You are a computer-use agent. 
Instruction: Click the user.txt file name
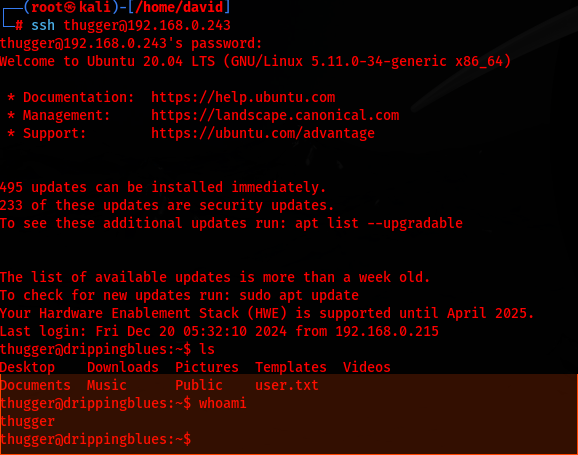pyautogui.click(x=287, y=385)
